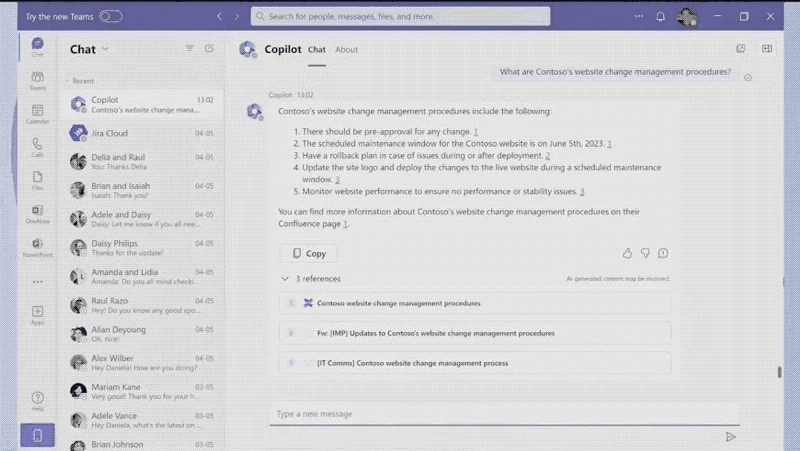Click the search box at top
Viewport: 800px width, 451px height.
pyautogui.click(x=401, y=16)
